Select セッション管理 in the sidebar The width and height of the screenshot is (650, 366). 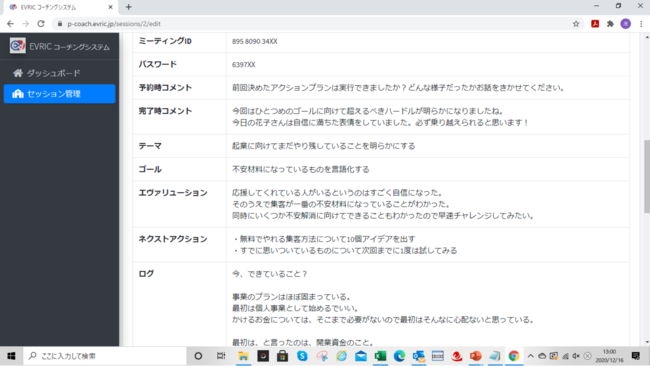(x=59, y=94)
